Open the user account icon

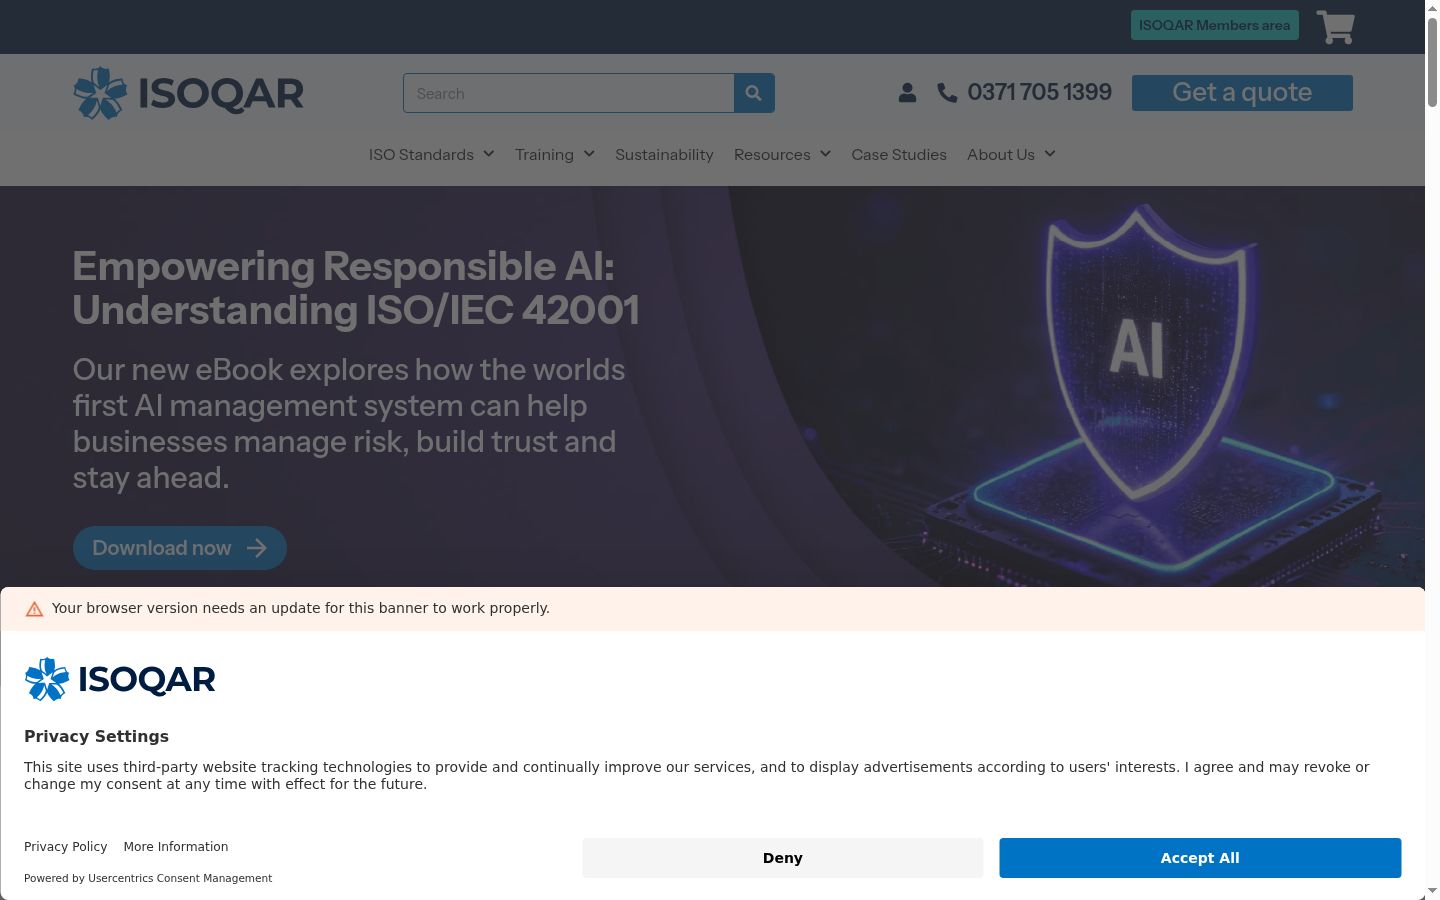(907, 93)
